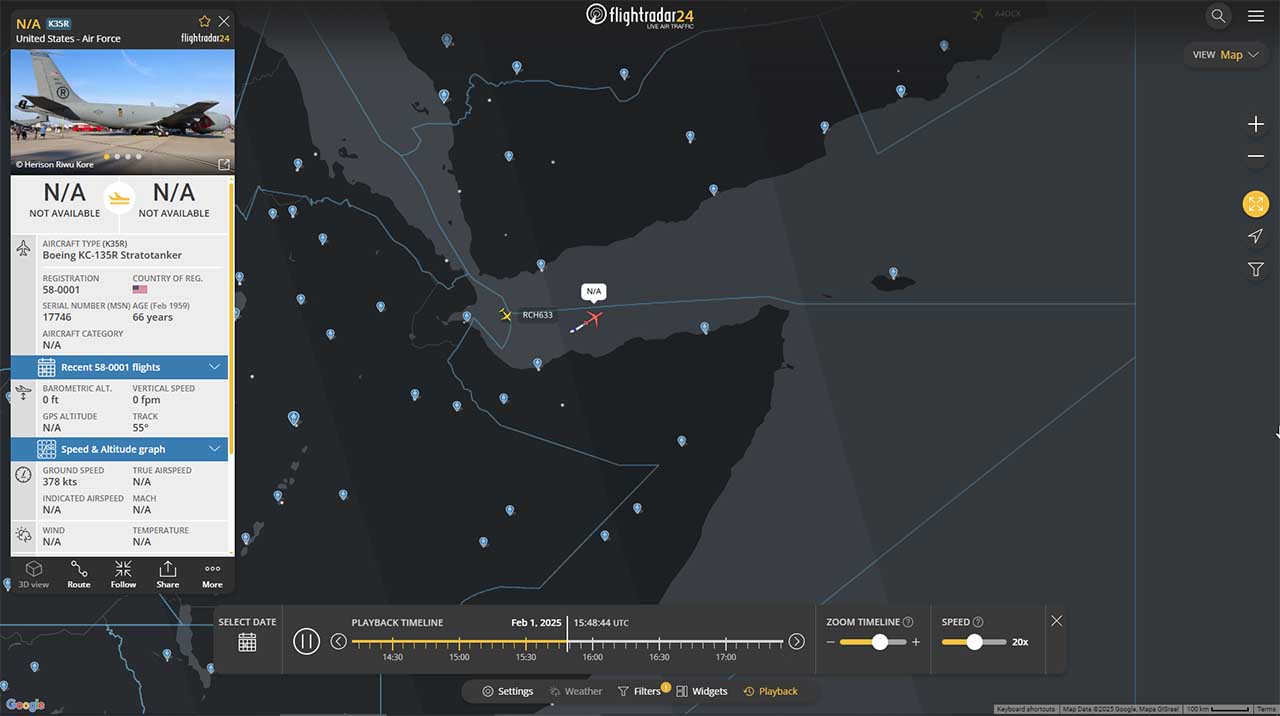Open aircraft photo in external link
The width and height of the screenshot is (1280, 716).
coord(224,165)
